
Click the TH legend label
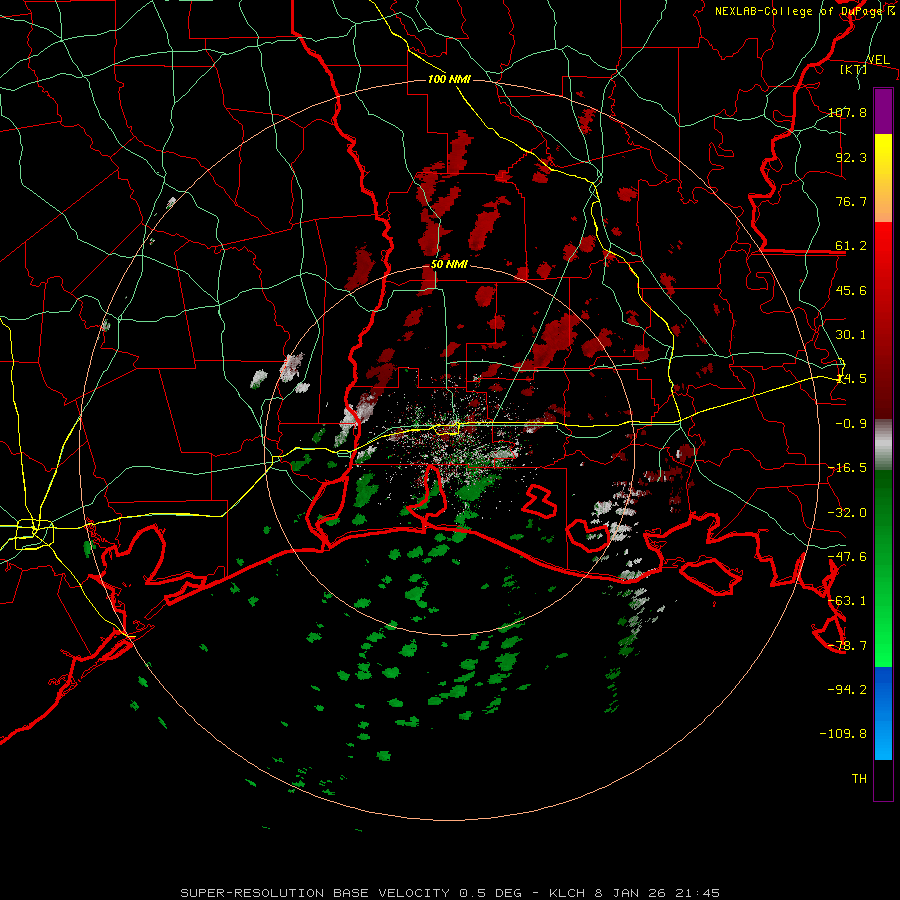(859, 779)
